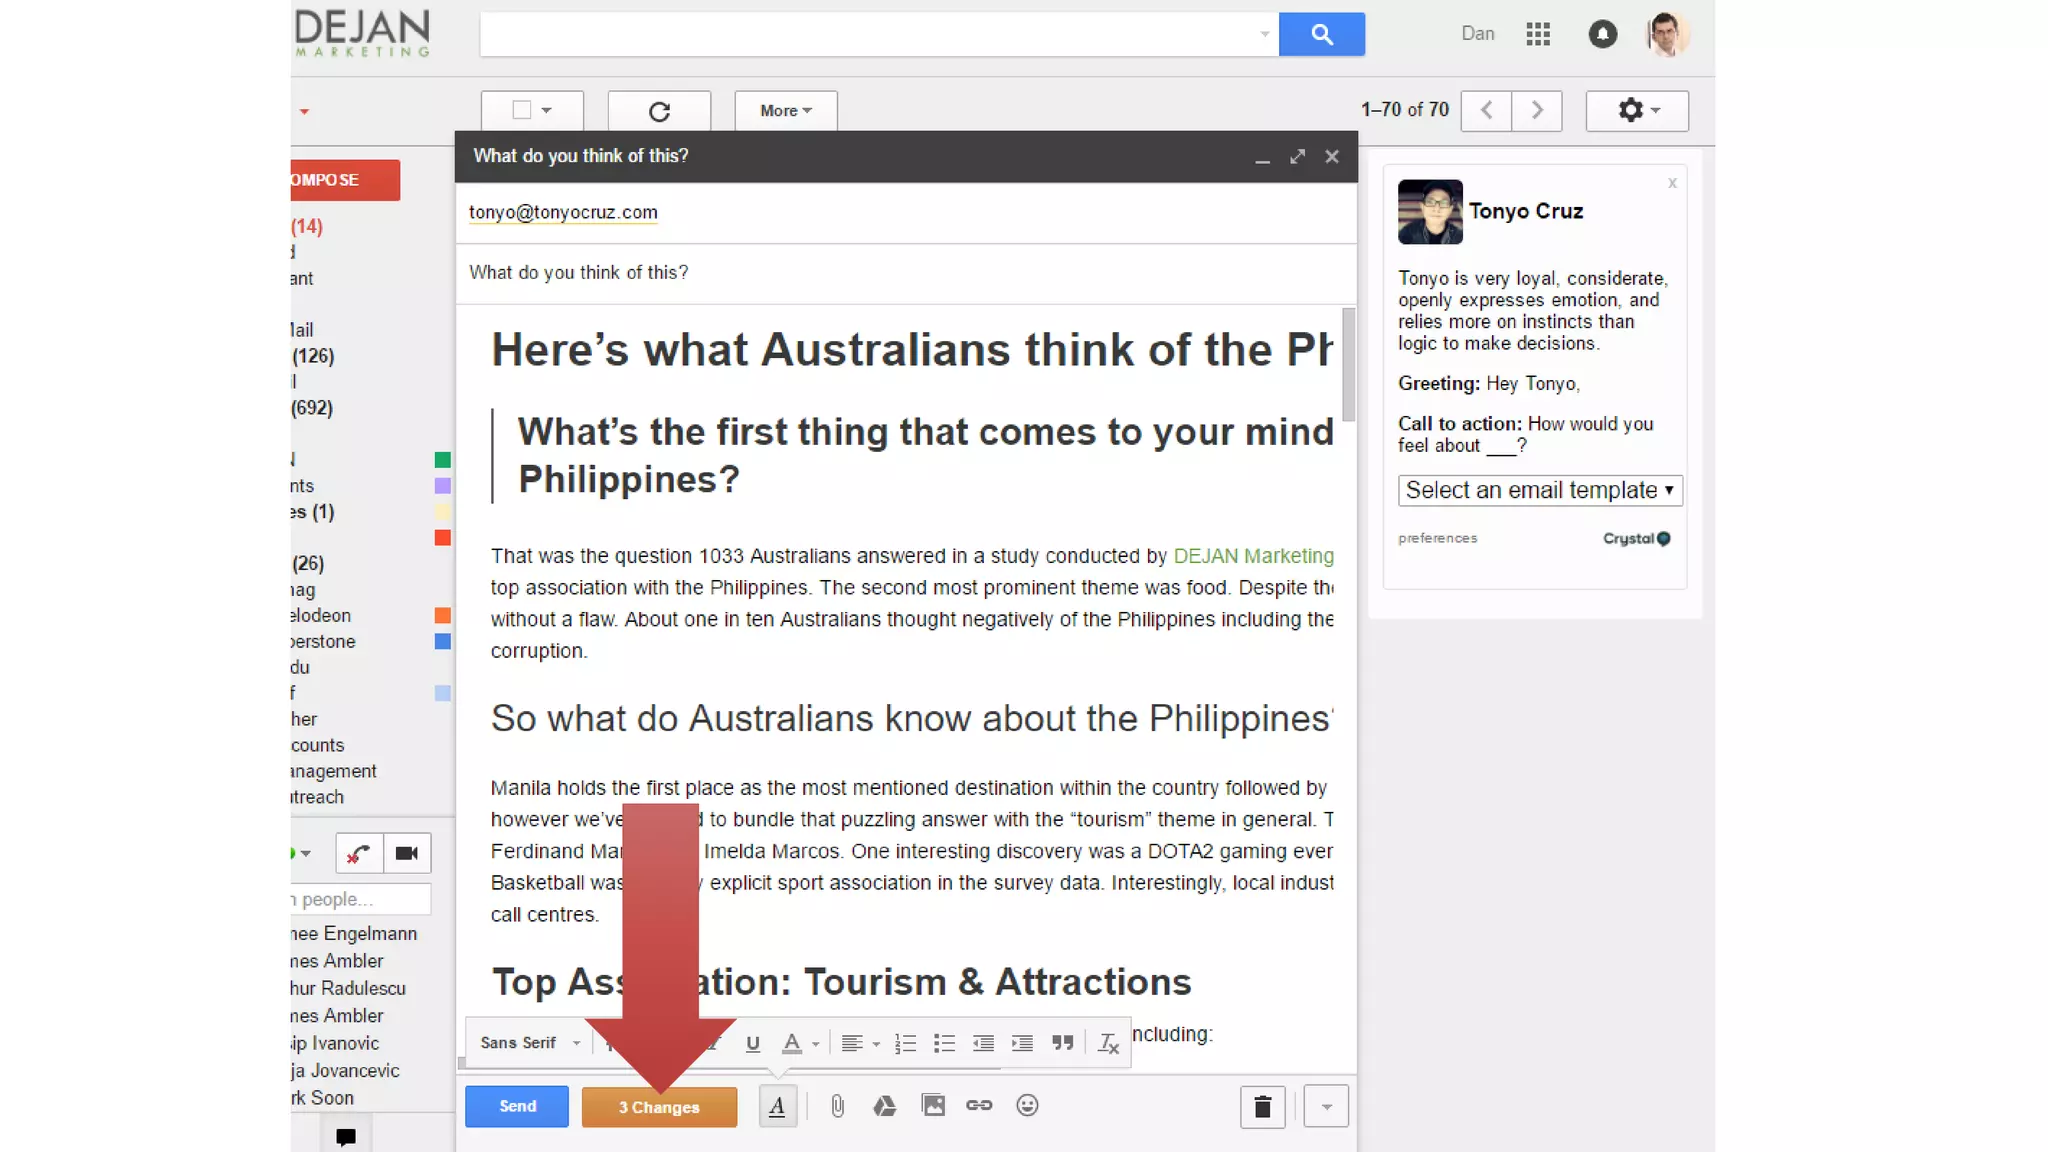This screenshot has width=2048, height=1152.
Task: Open the chat status dropdown arrow
Action: [x=305, y=853]
